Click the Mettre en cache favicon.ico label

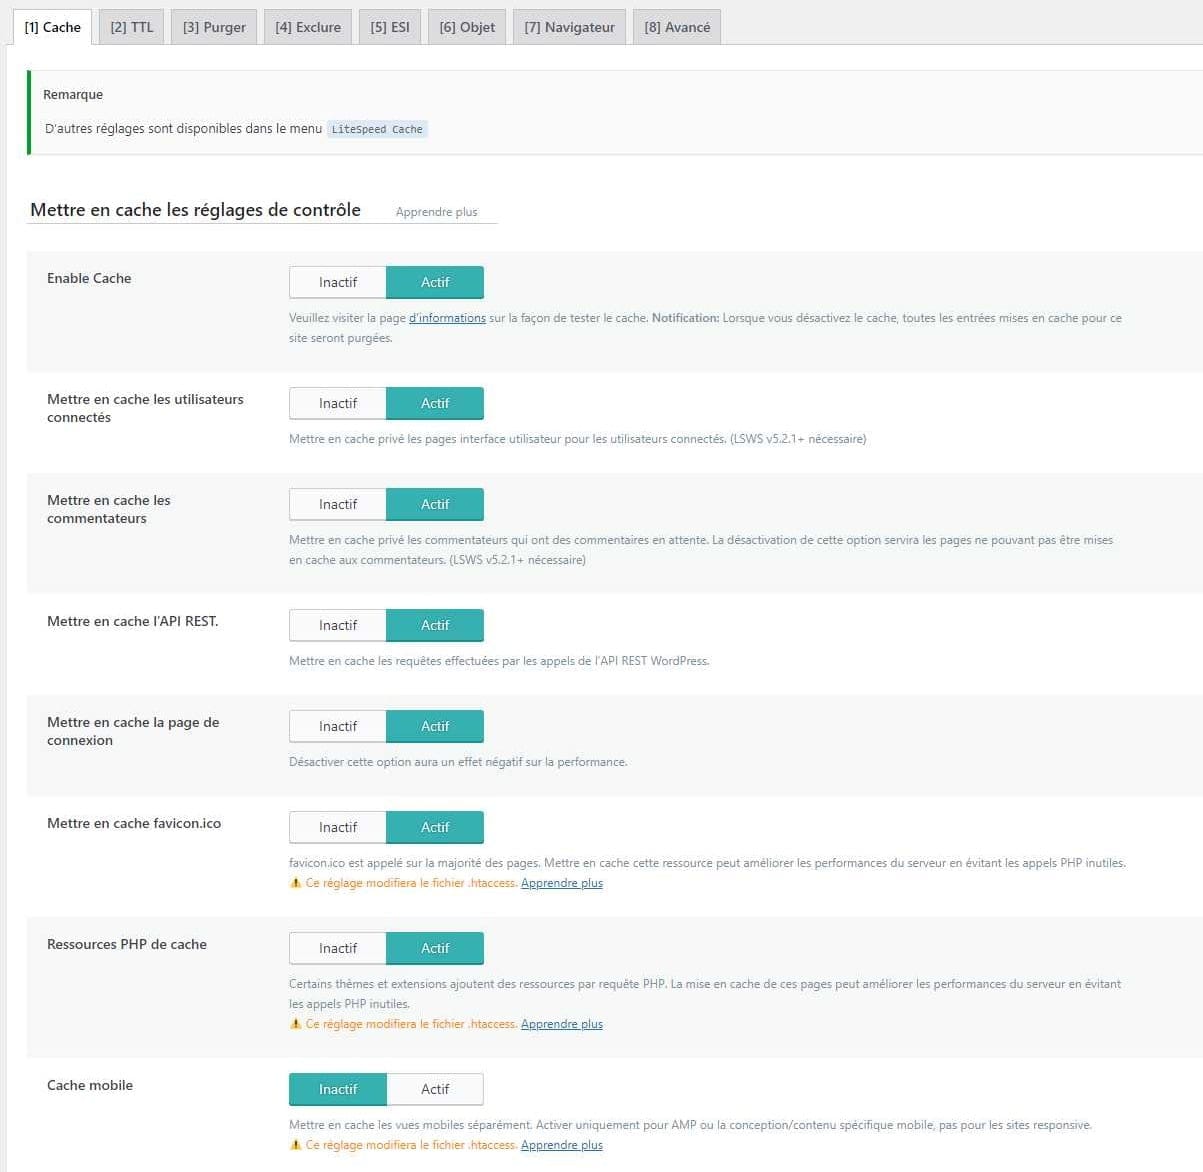point(134,823)
